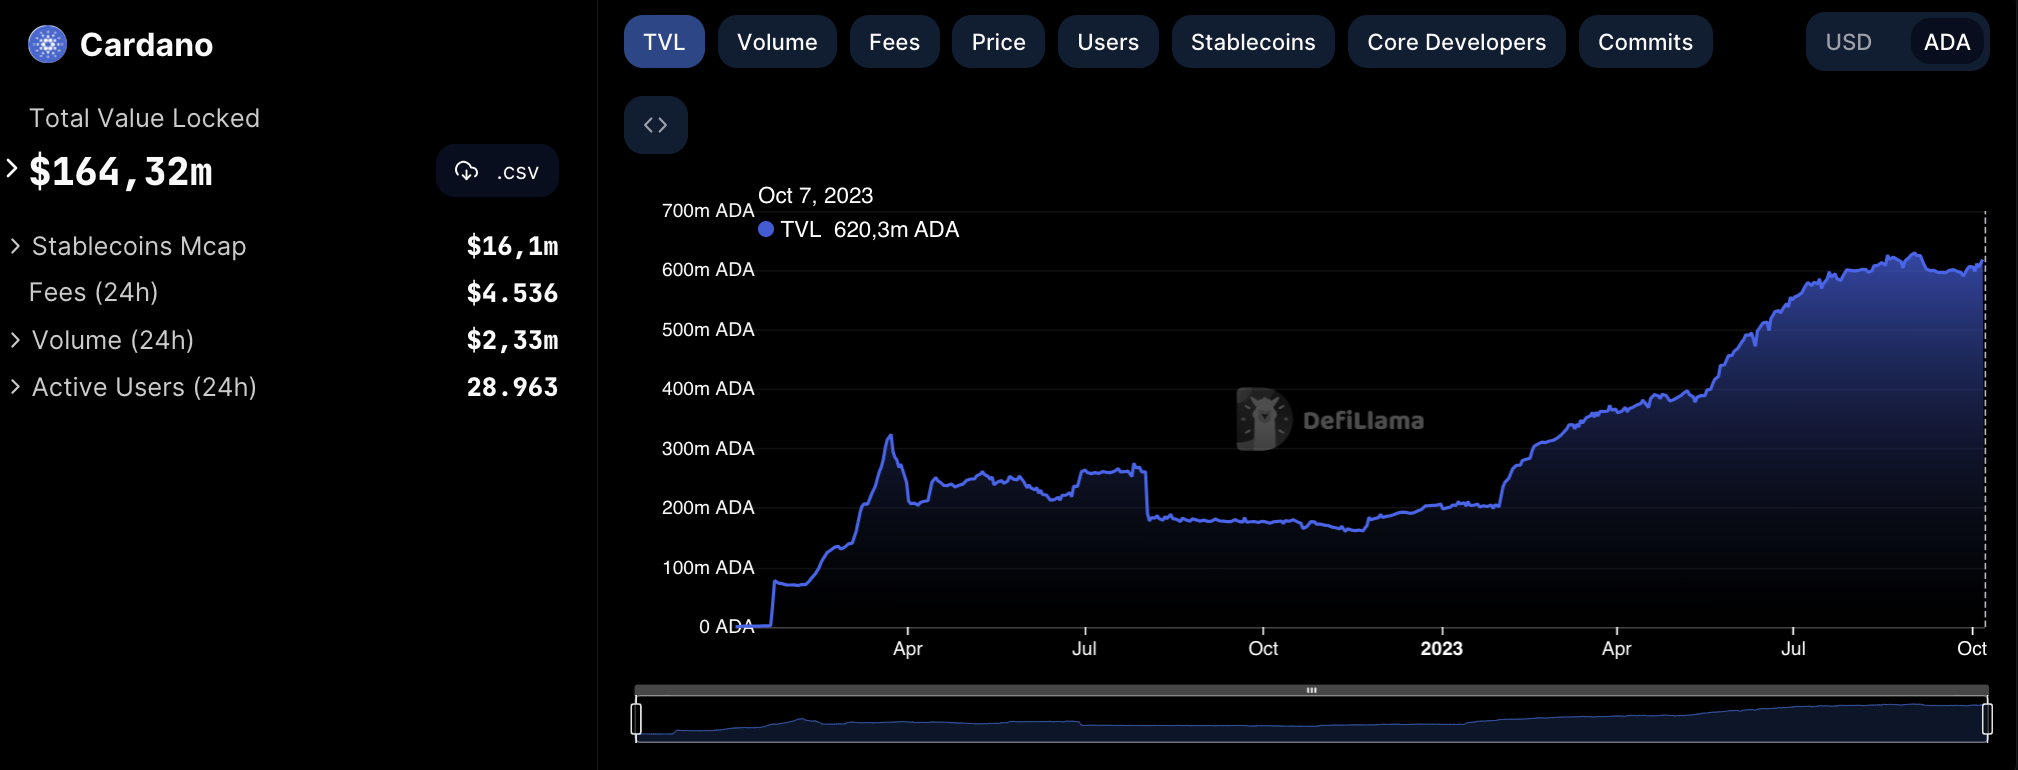Click the 2023 x-axis label
The image size is (2018, 770).
(1441, 648)
